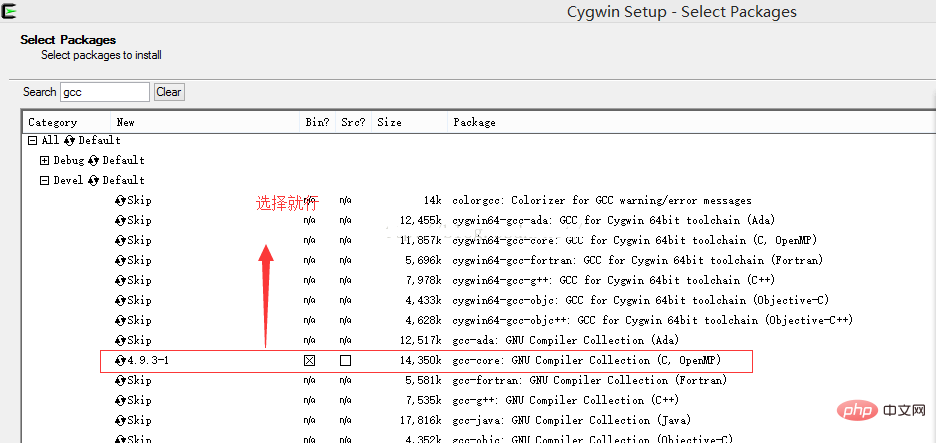Select the cygwin64-gcc-core package description
This screenshot has width=936, height=443.
635,241
